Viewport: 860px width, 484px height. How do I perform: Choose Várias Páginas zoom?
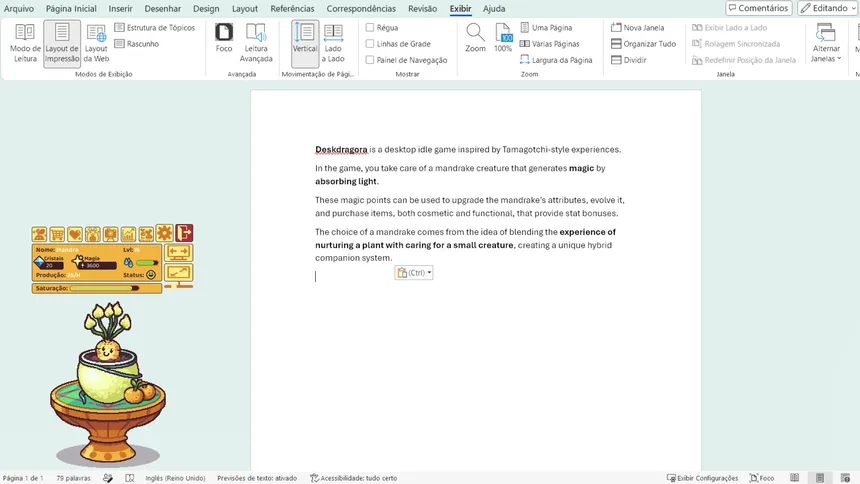pos(550,44)
